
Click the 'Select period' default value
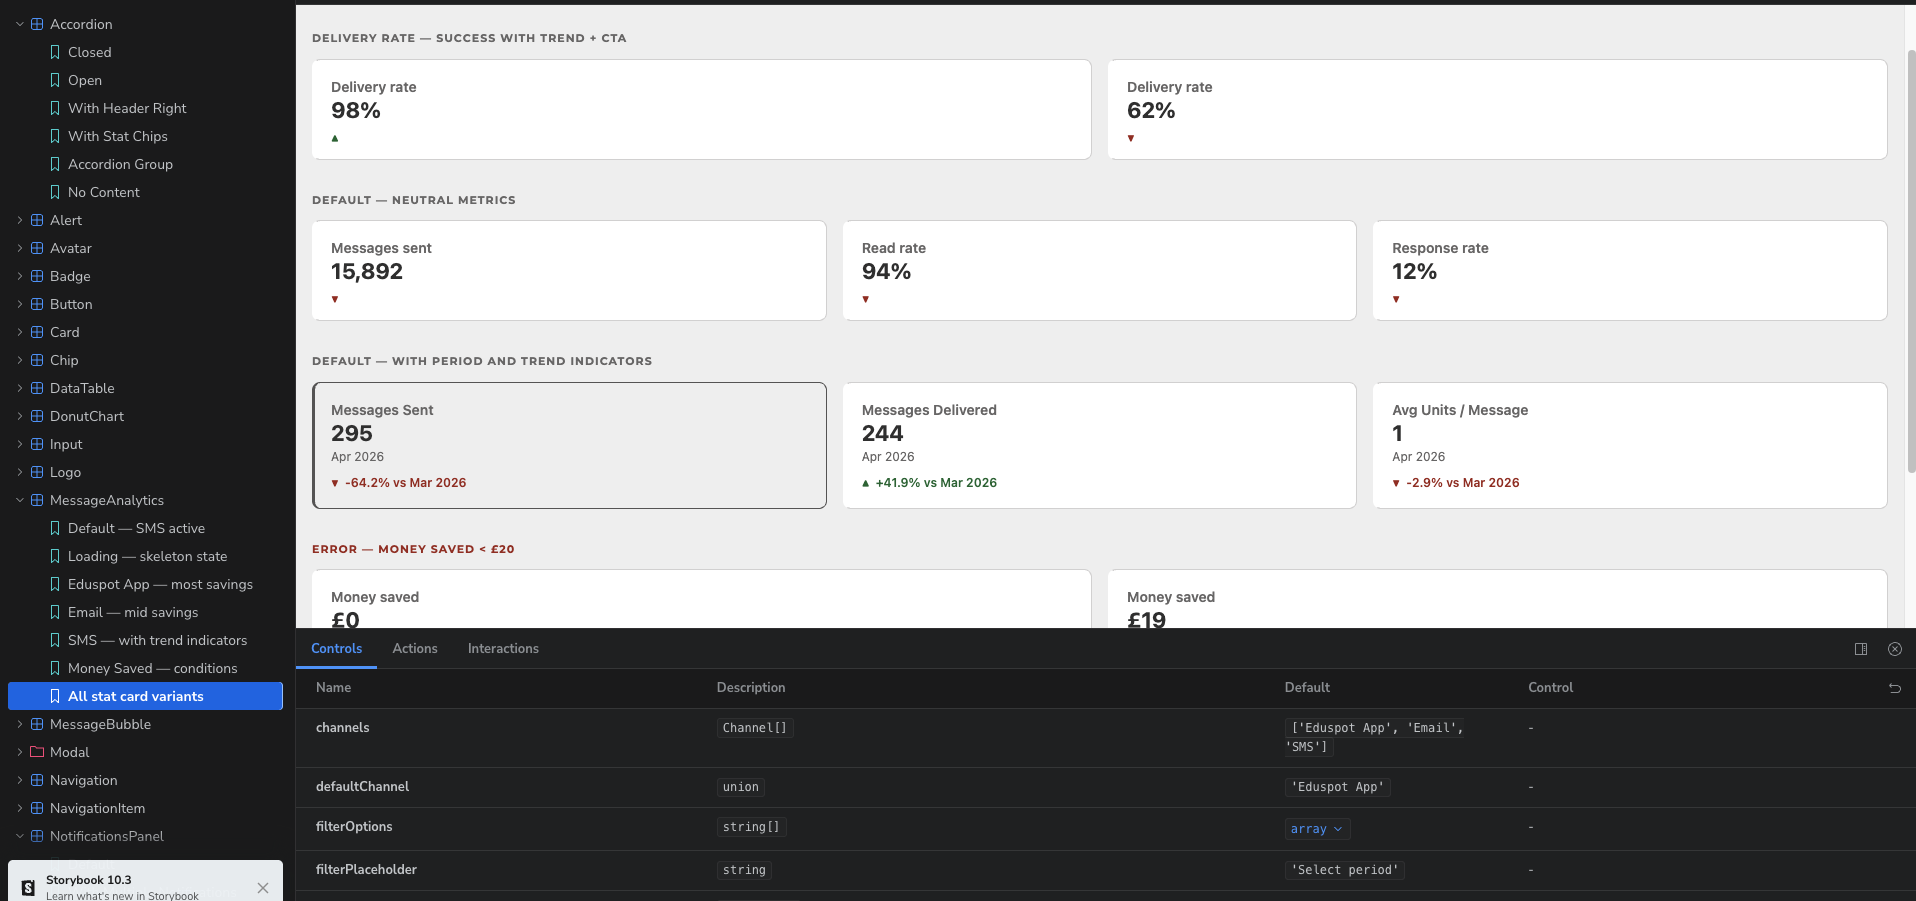pos(1345,870)
